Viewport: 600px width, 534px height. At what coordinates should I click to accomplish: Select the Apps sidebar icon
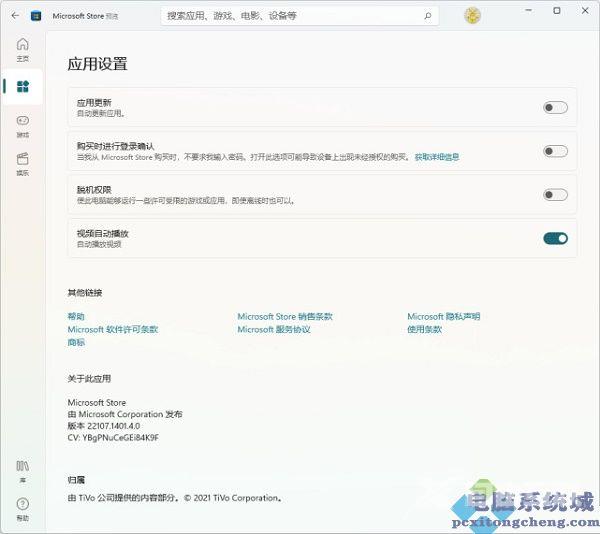pos(23,86)
